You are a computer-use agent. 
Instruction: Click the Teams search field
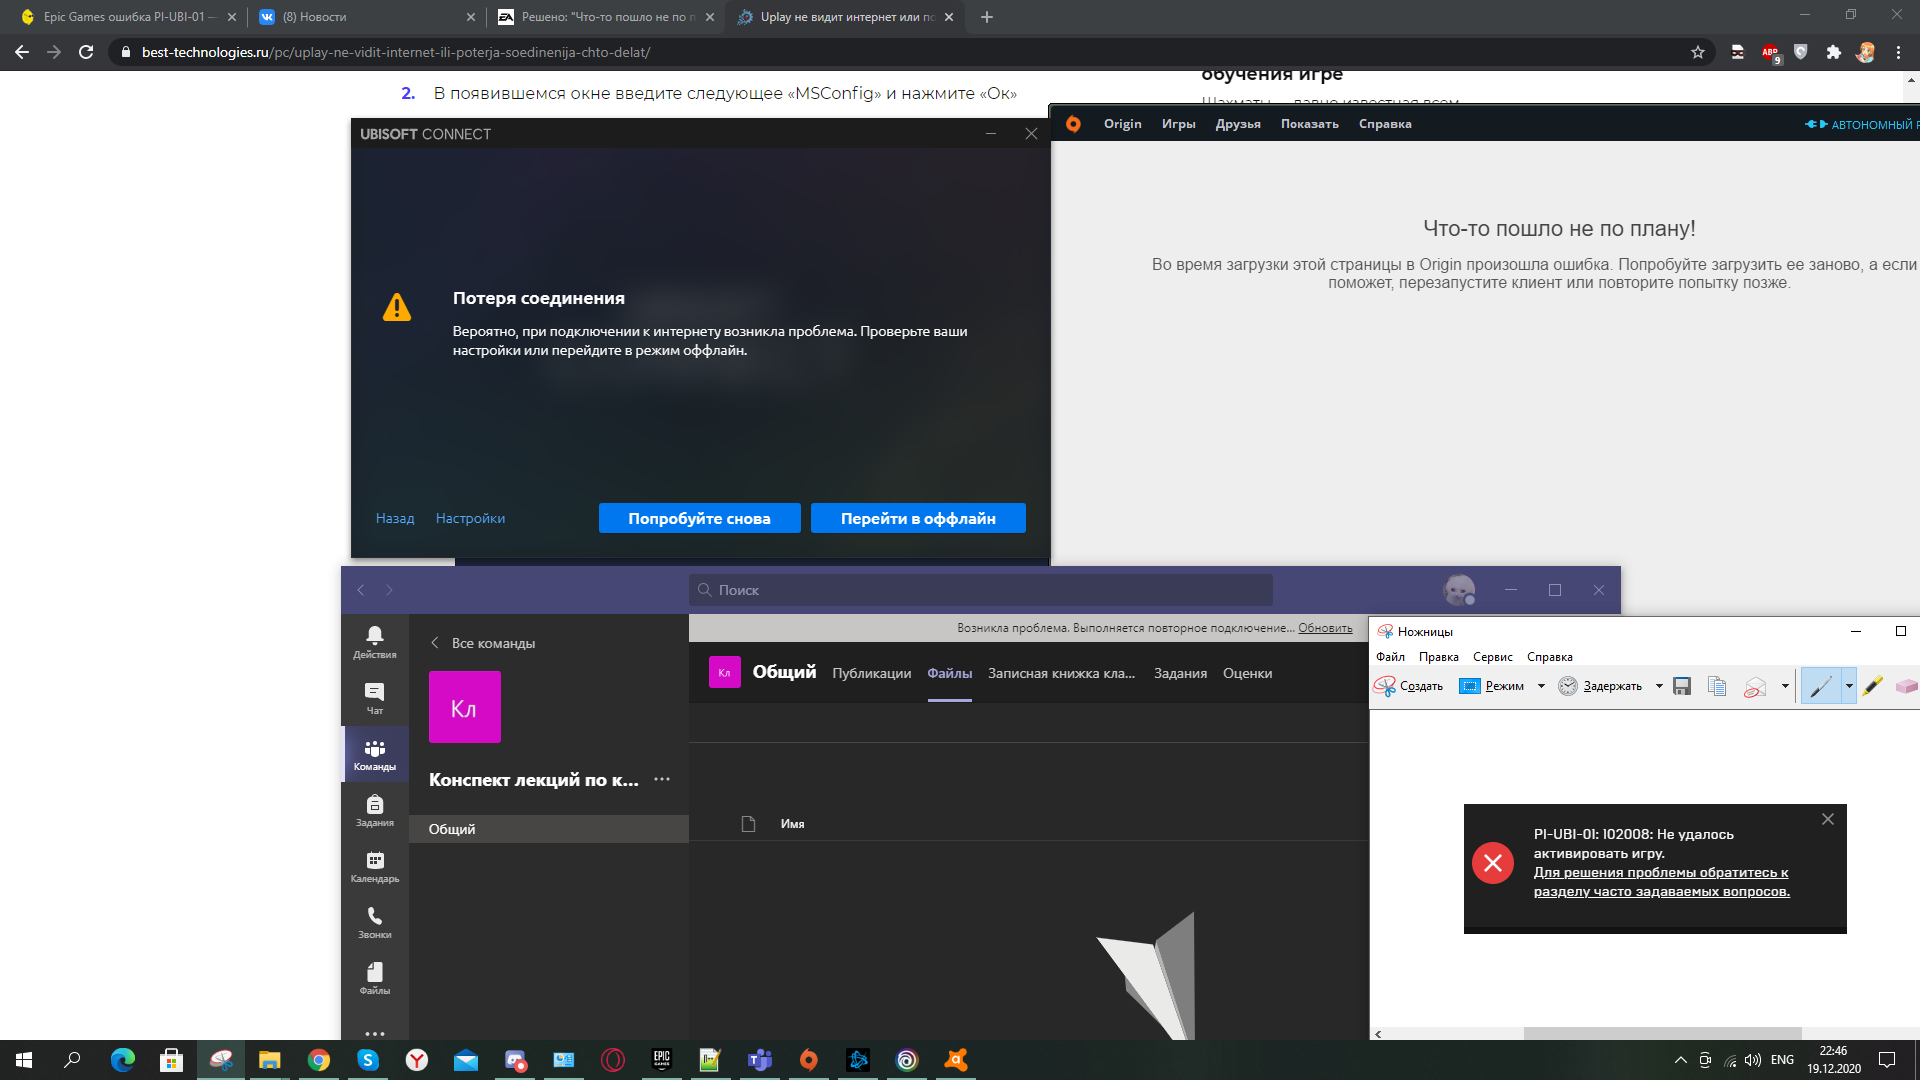(981, 590)
